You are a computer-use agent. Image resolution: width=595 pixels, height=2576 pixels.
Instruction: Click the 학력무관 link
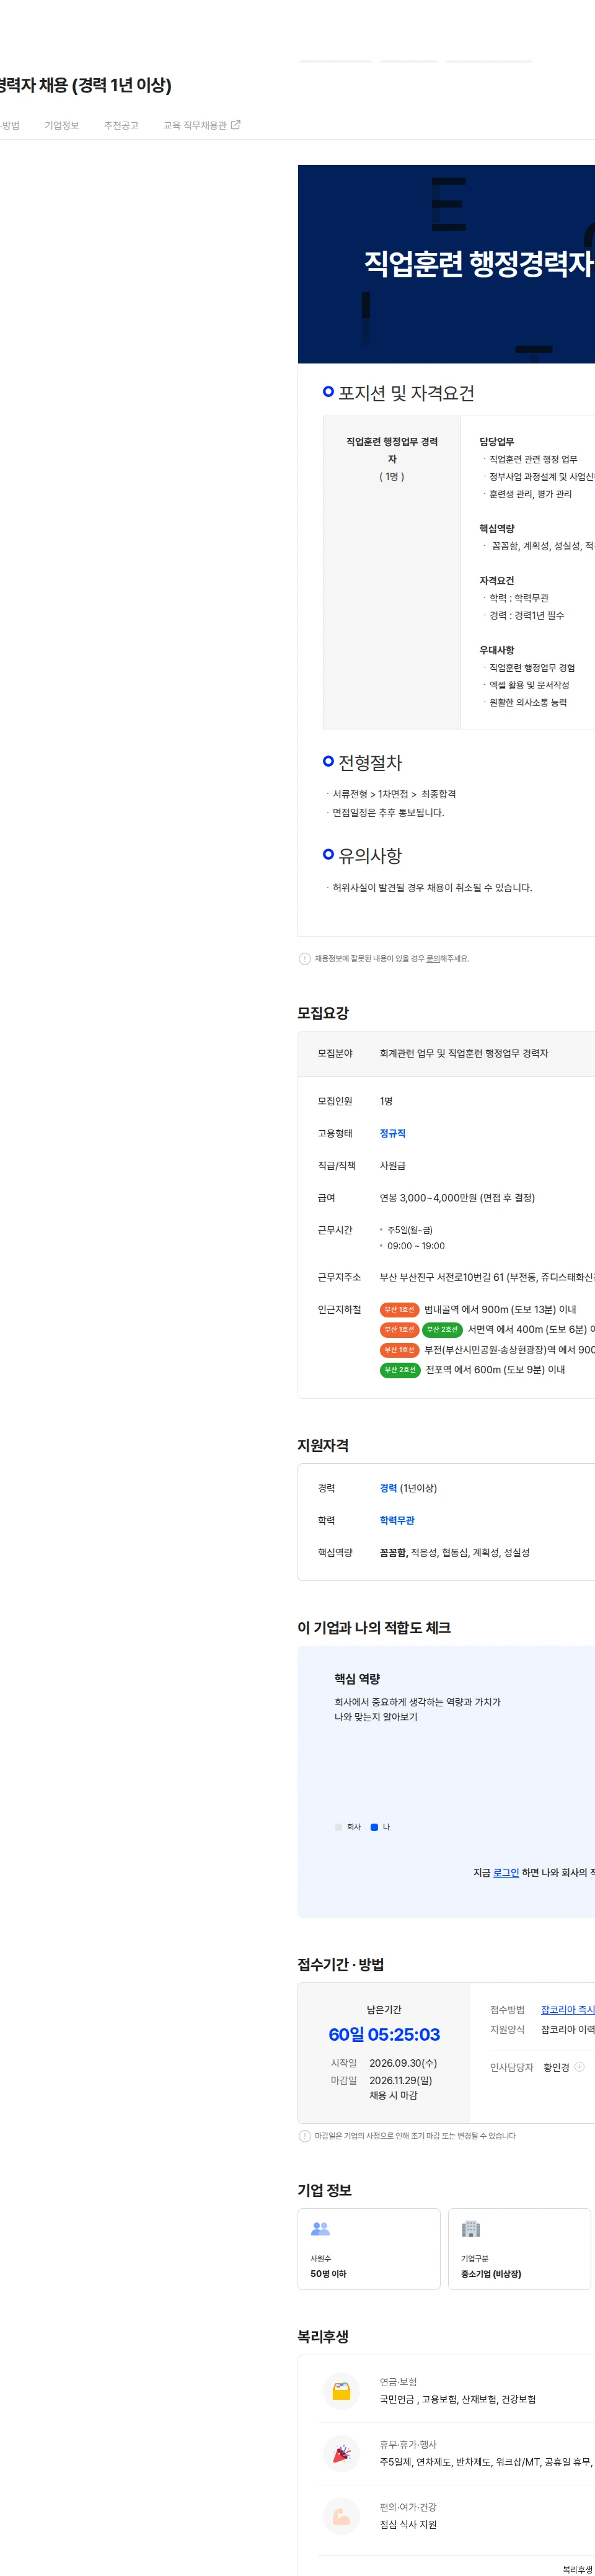(397, 1520)
